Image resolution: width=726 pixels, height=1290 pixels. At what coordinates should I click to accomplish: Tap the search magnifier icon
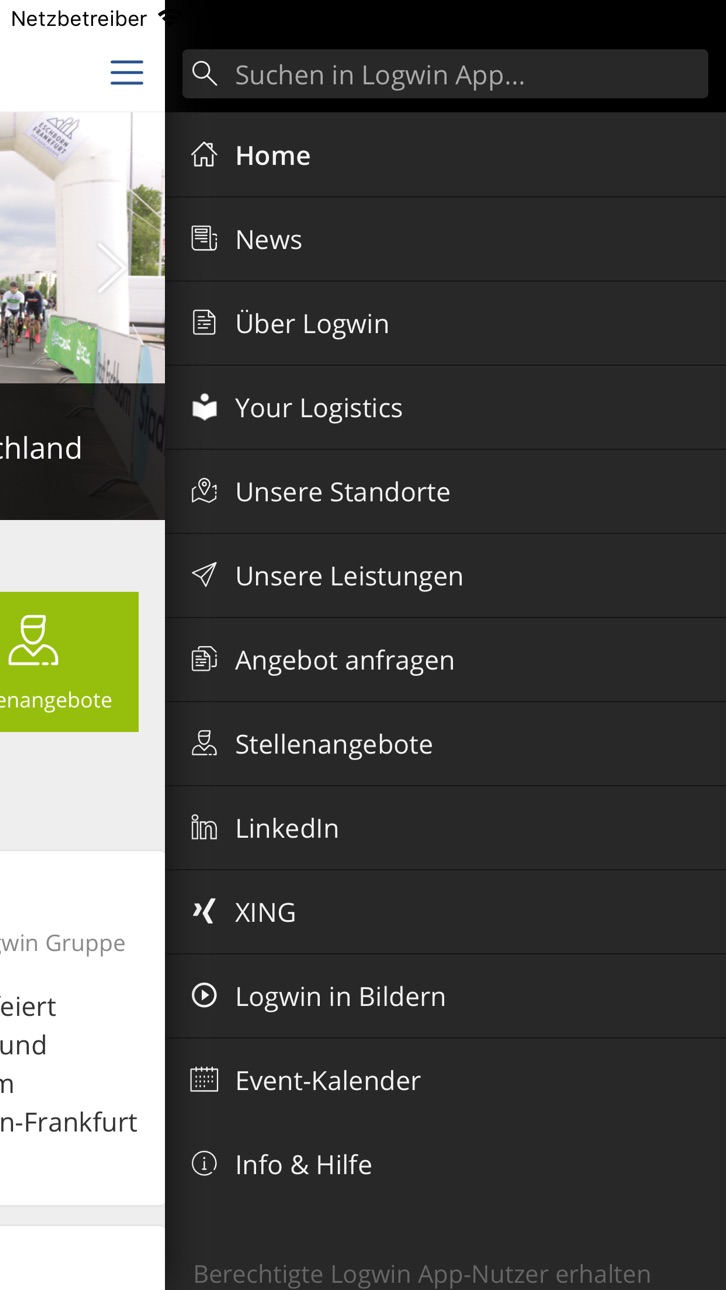[x=205, y=74]
